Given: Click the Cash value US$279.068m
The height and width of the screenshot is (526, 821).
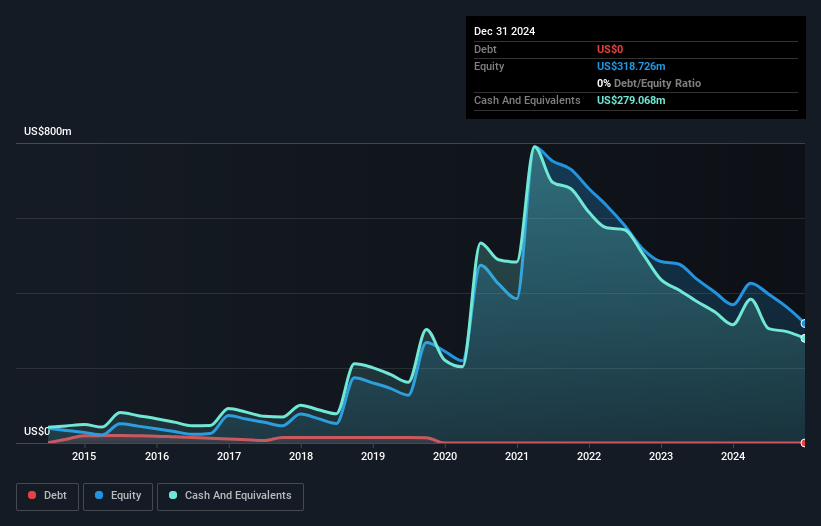Looking at the screenshot, I should [631, 100].
